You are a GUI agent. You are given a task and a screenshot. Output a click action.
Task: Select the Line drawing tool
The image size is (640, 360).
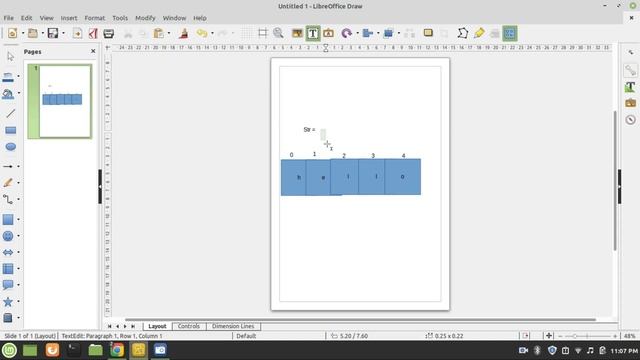point(11,113)
